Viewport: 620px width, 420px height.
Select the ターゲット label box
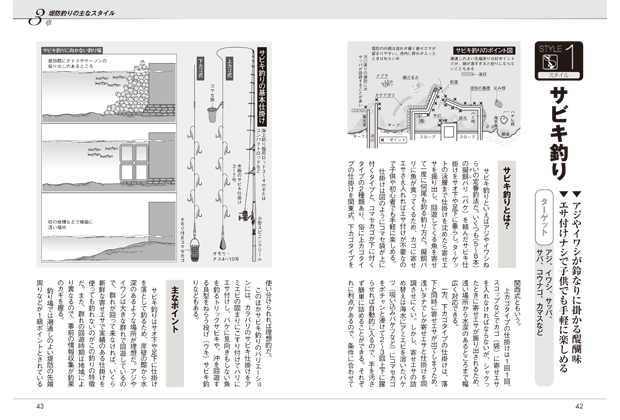(544, 217)
